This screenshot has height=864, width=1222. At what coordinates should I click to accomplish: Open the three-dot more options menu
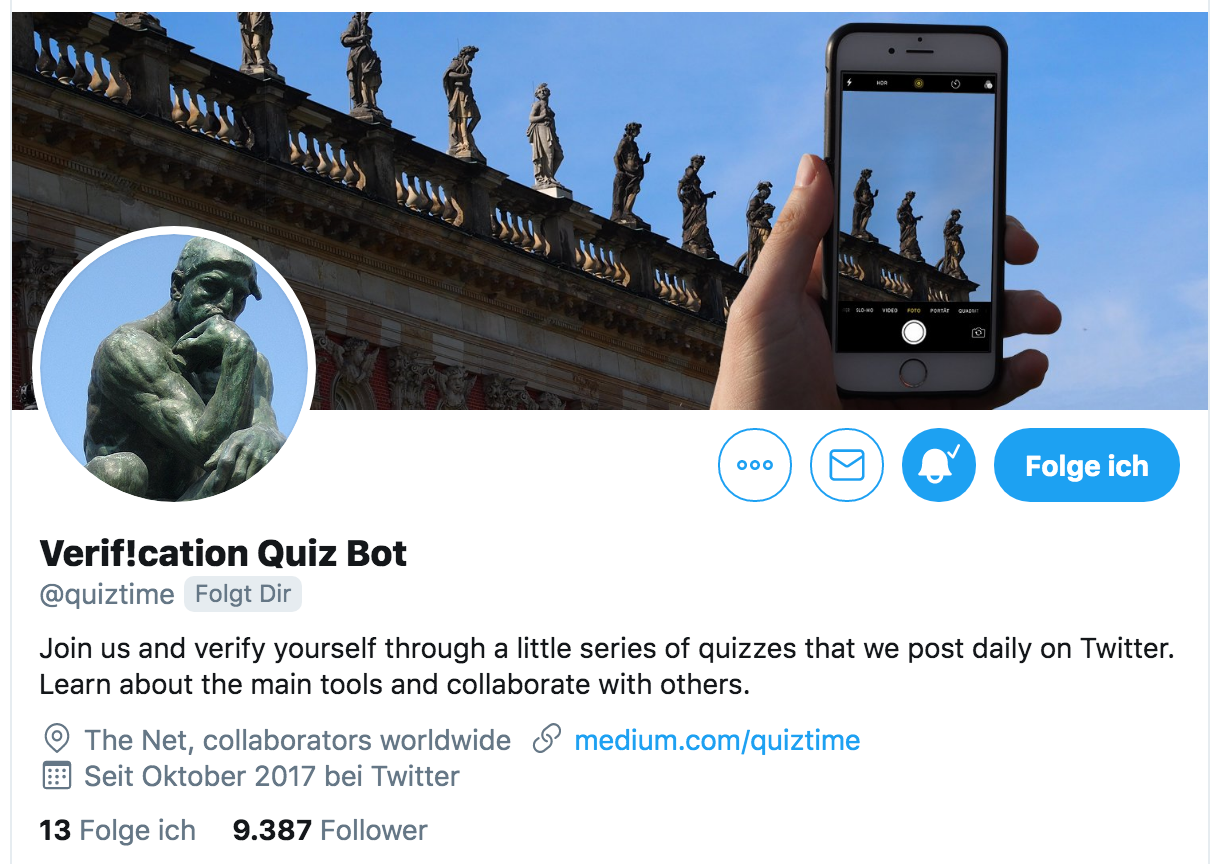tap(755, 465)
